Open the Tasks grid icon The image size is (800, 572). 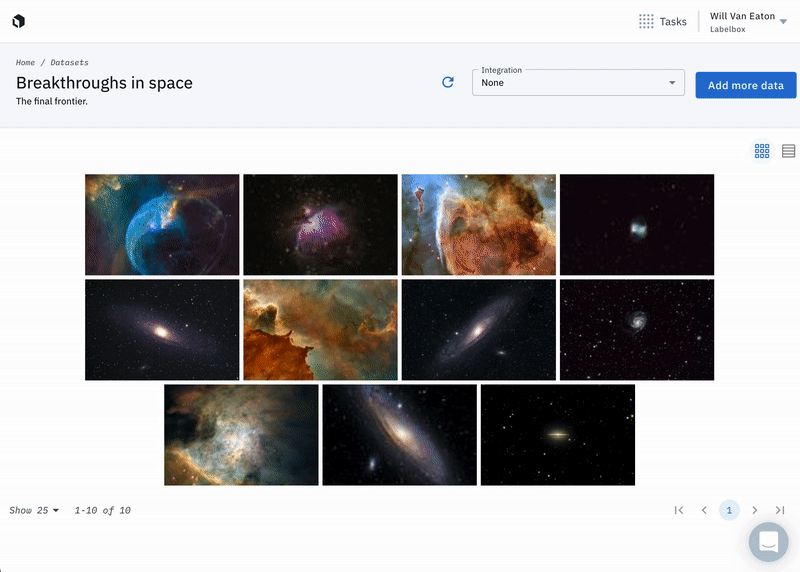coord(646,21)
